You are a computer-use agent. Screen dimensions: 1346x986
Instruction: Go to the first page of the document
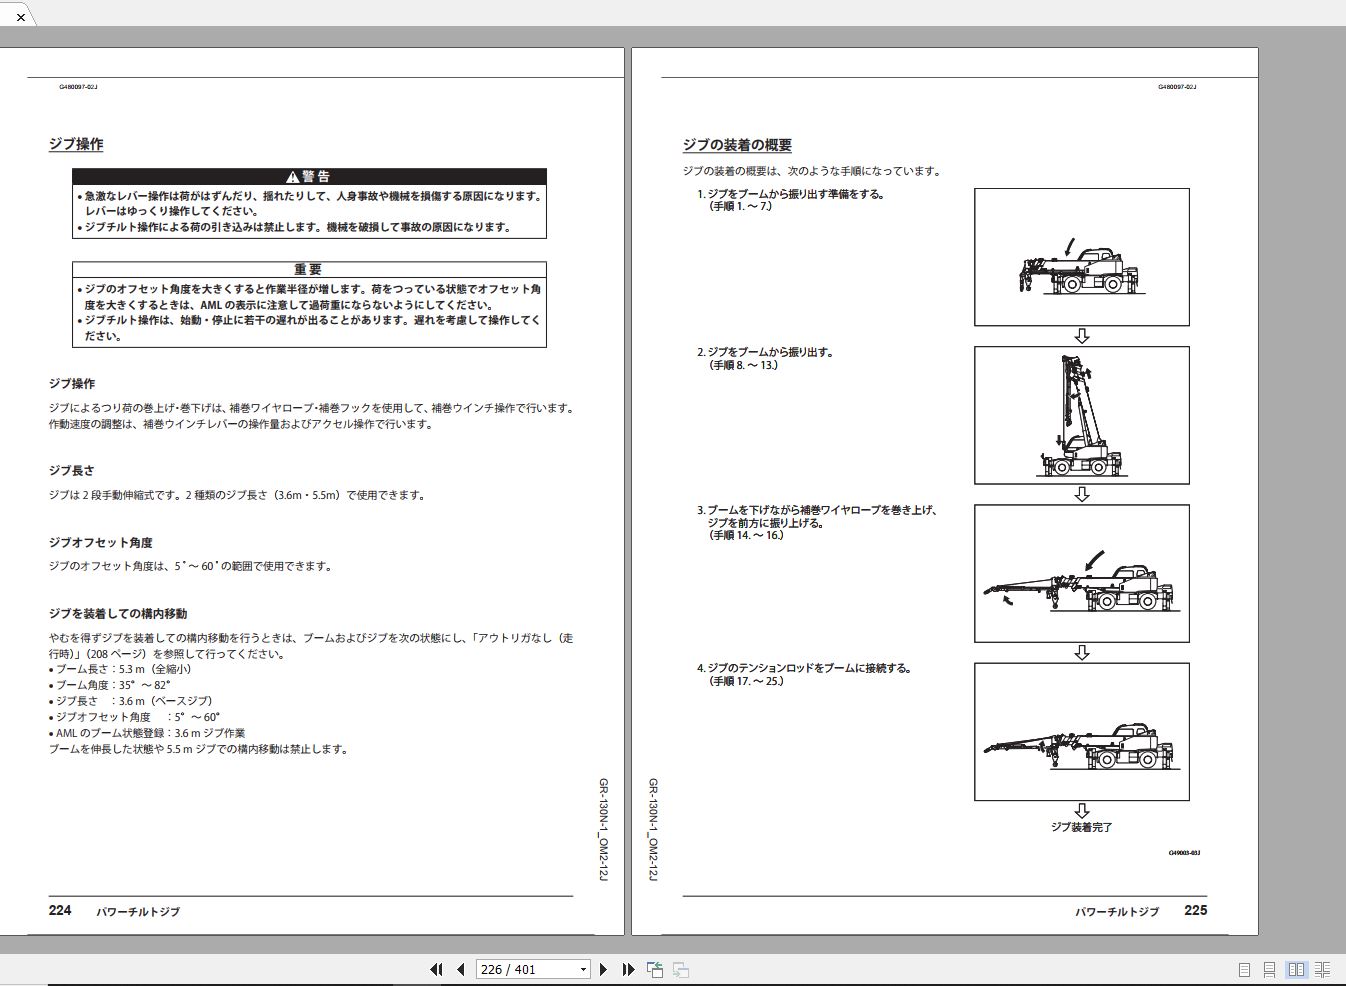(x=436, y=969)
